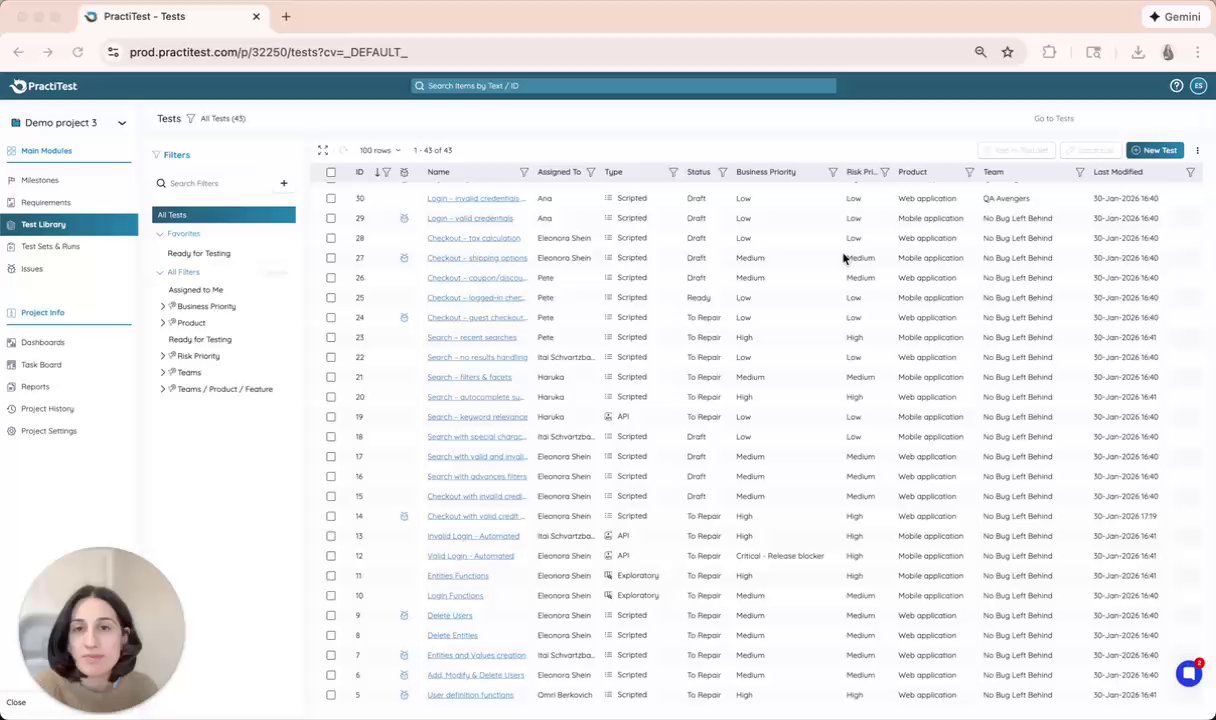Open Requirements in sidebar
The width and height of the screenshot is (1216, 720).
(x=46, y=202)
